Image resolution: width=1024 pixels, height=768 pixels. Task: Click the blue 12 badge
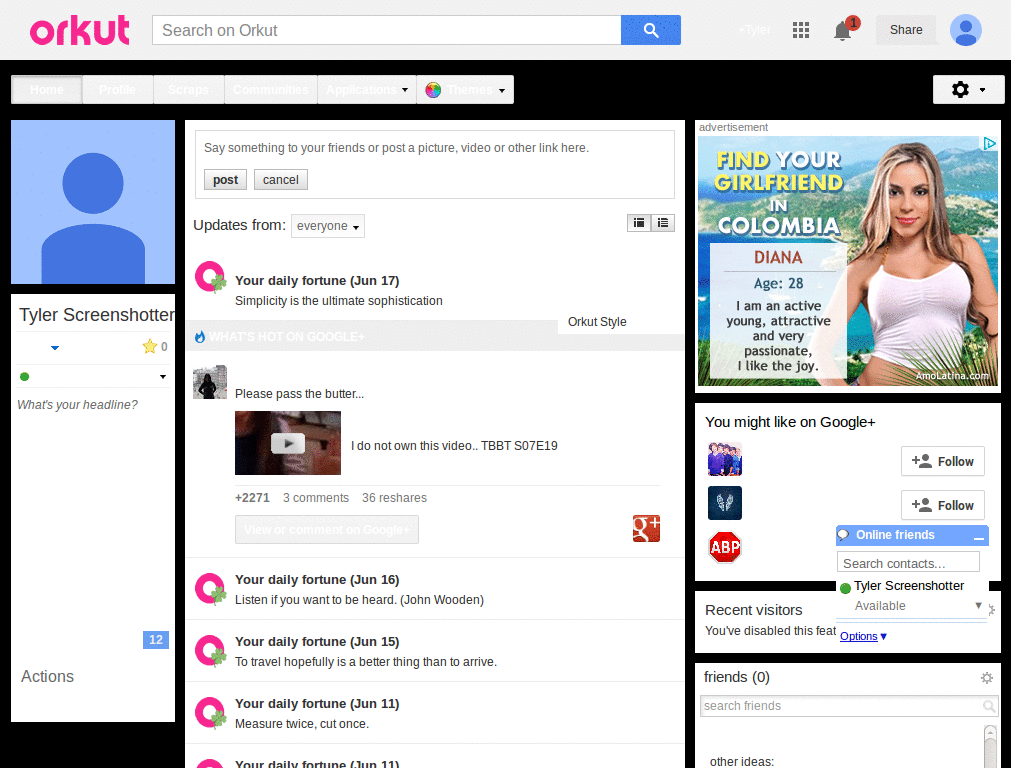click(x=155, y=640)
